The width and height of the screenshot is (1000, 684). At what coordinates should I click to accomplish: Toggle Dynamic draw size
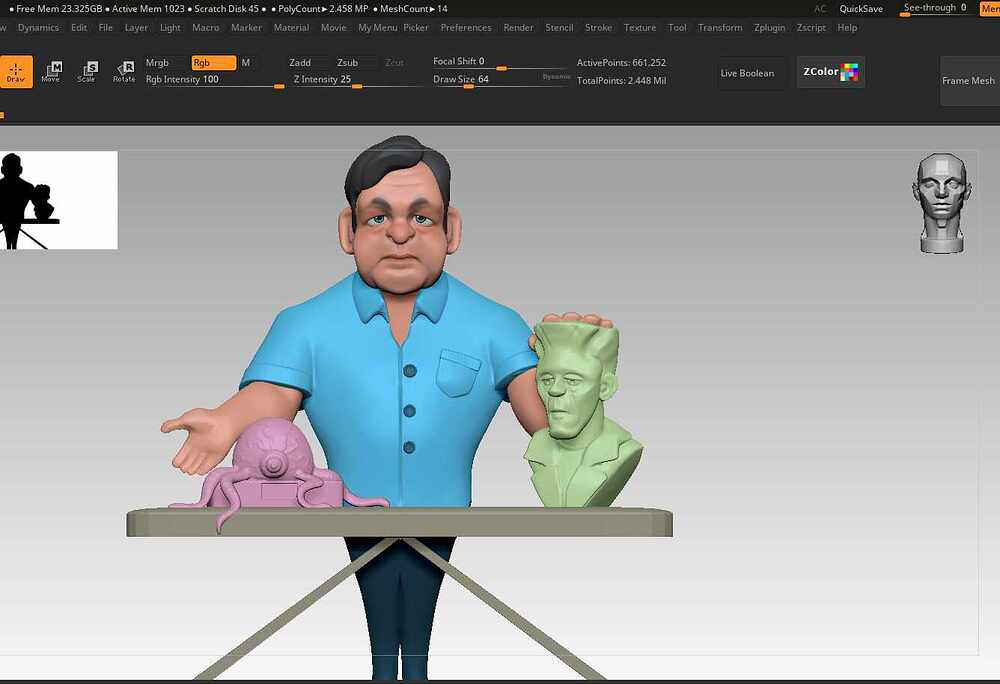556,76
